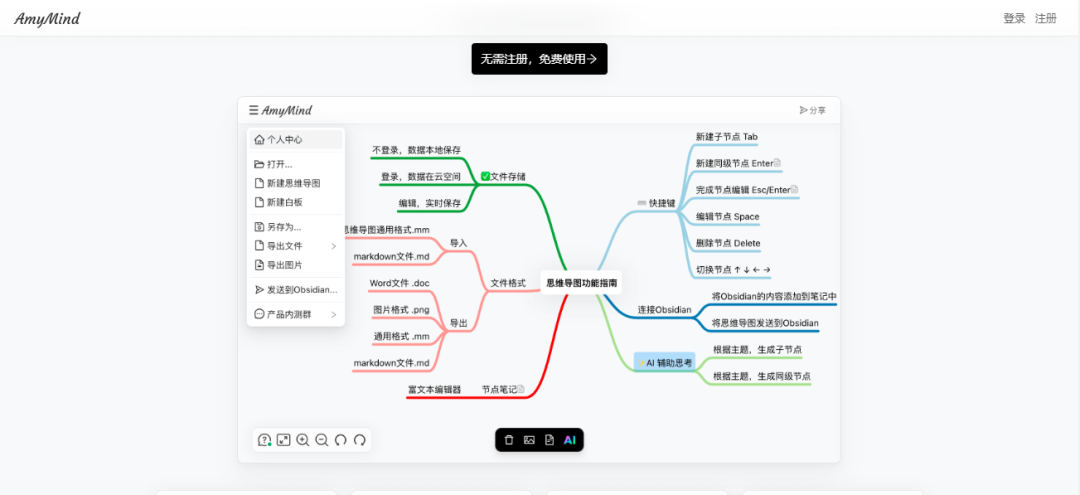Image resolution: width=1080 pixels, height=495 pixels.
Task: Zoom out with the magnifier minus icon
Action: [322, 440]
